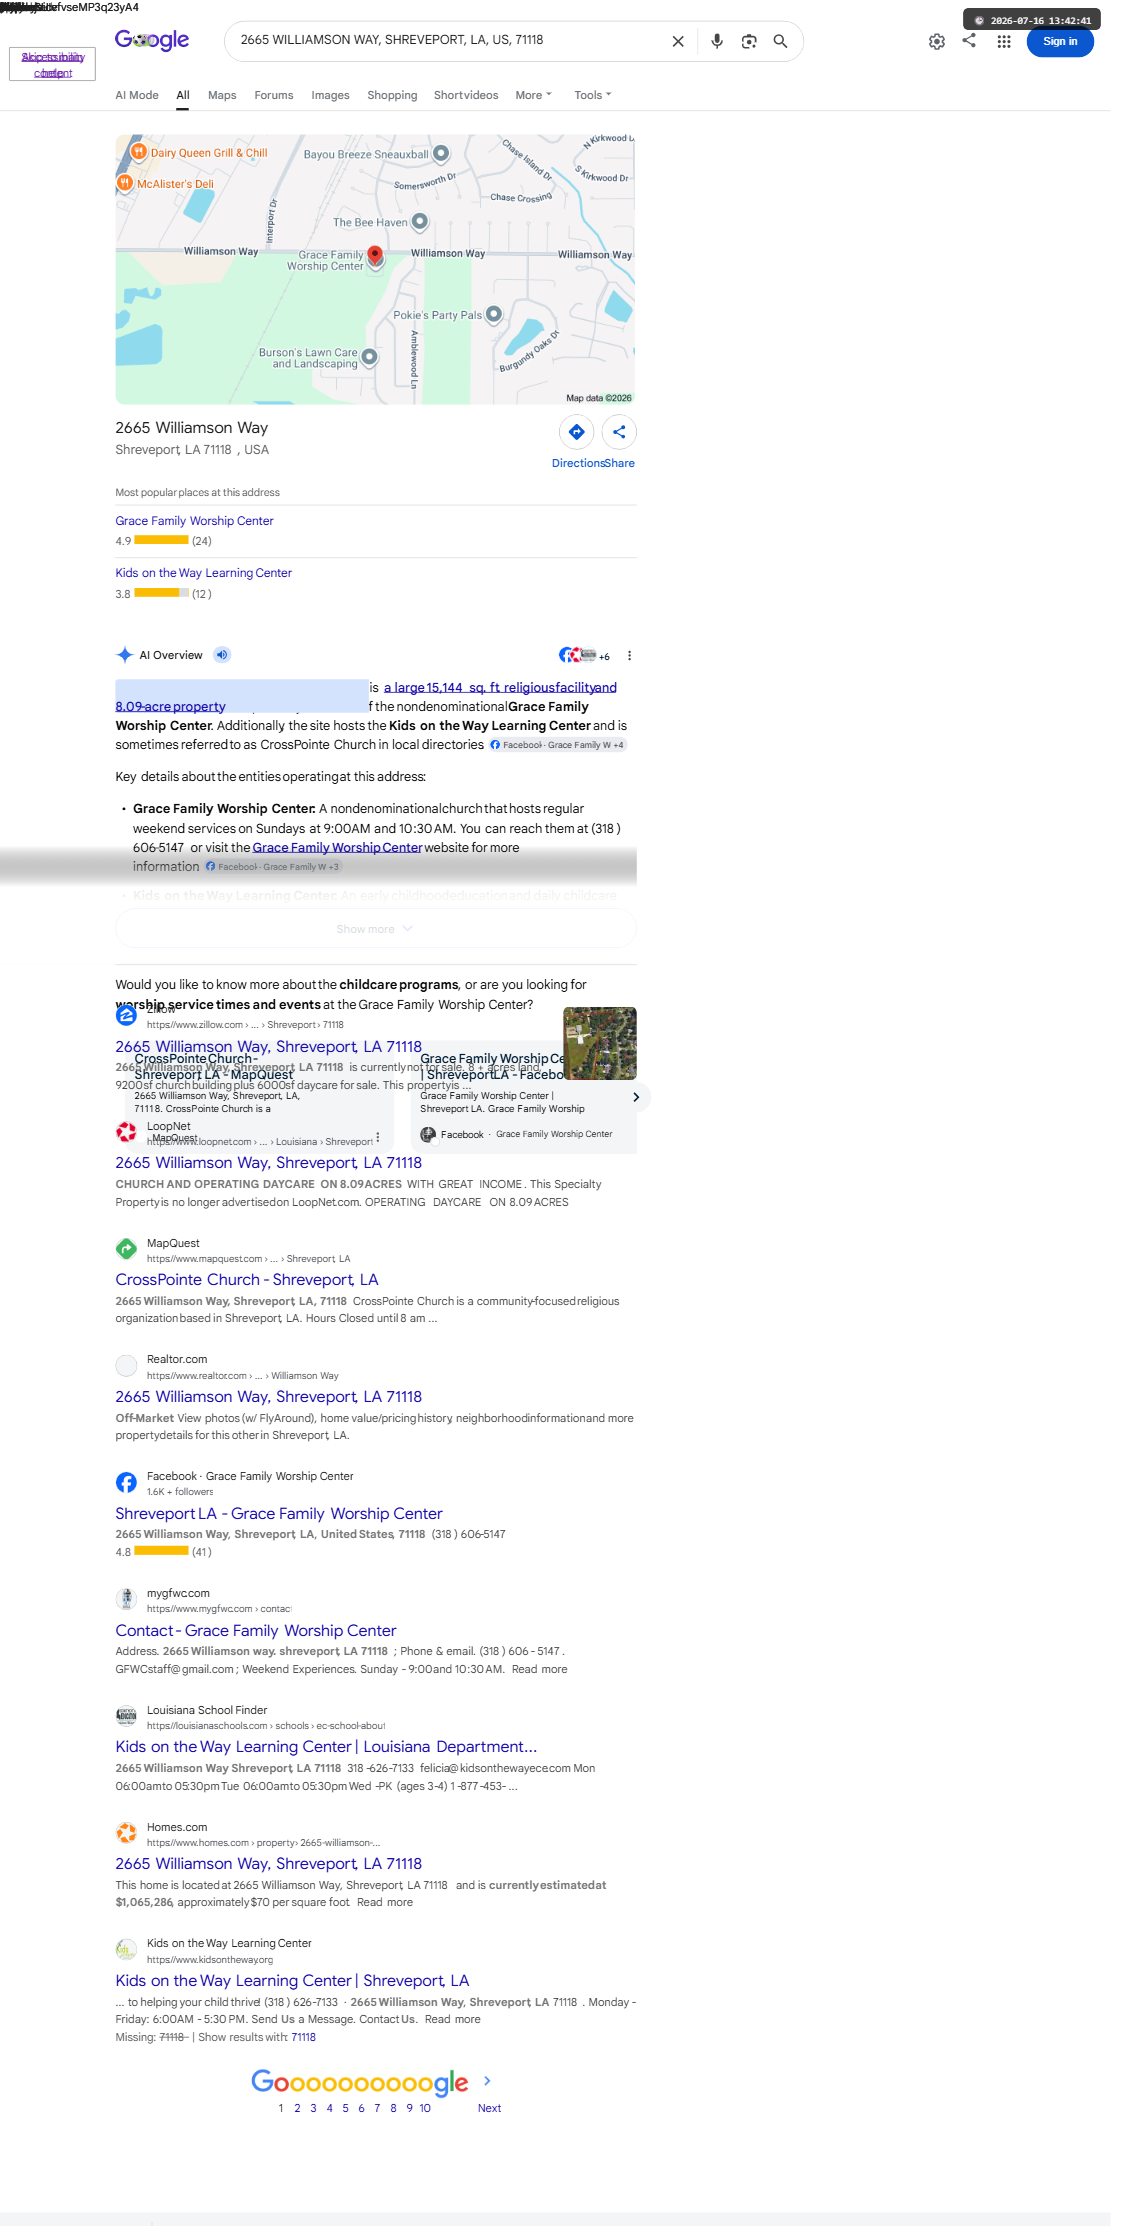Click share icon beside settings gear
Image resolution: width=1124 pixels, height=2226 pixels.
(x=969, y=40)
